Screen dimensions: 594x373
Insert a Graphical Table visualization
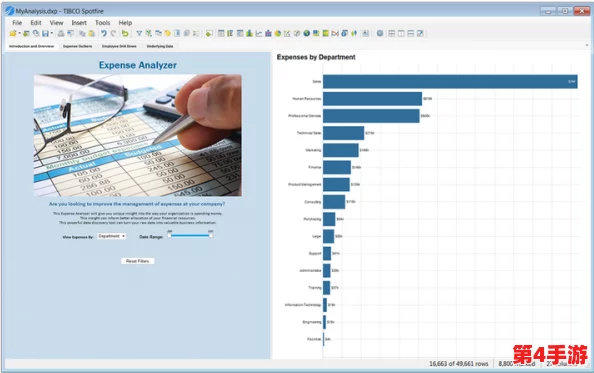[240, 33]
